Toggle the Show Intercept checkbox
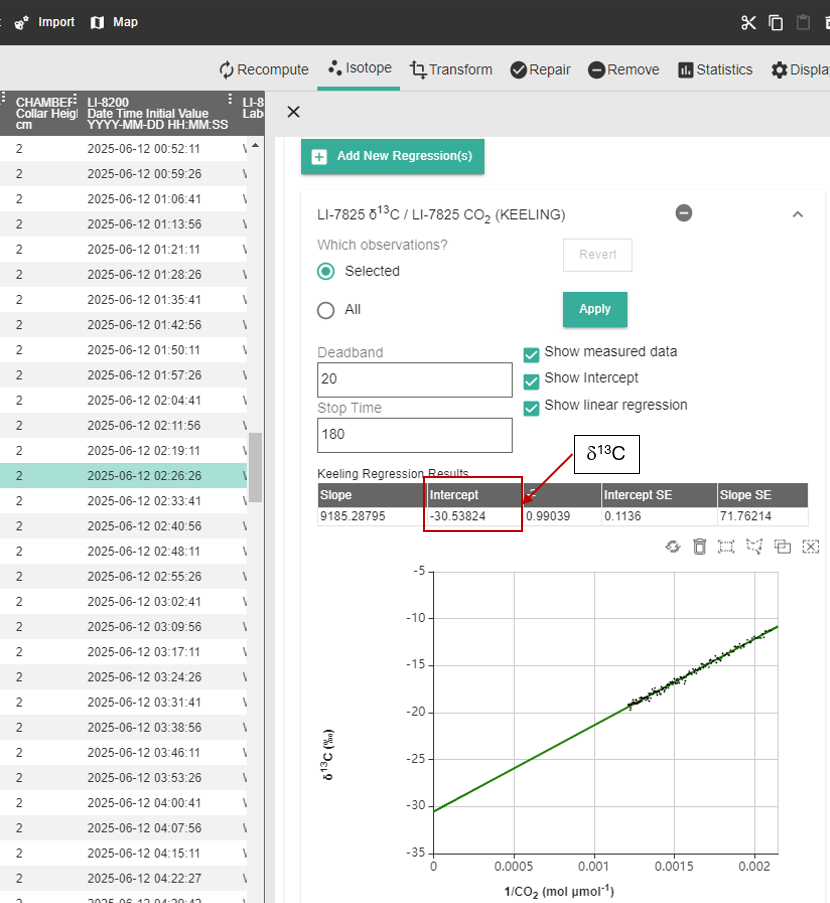Screen dimensions: 830x903 [531, 381]
